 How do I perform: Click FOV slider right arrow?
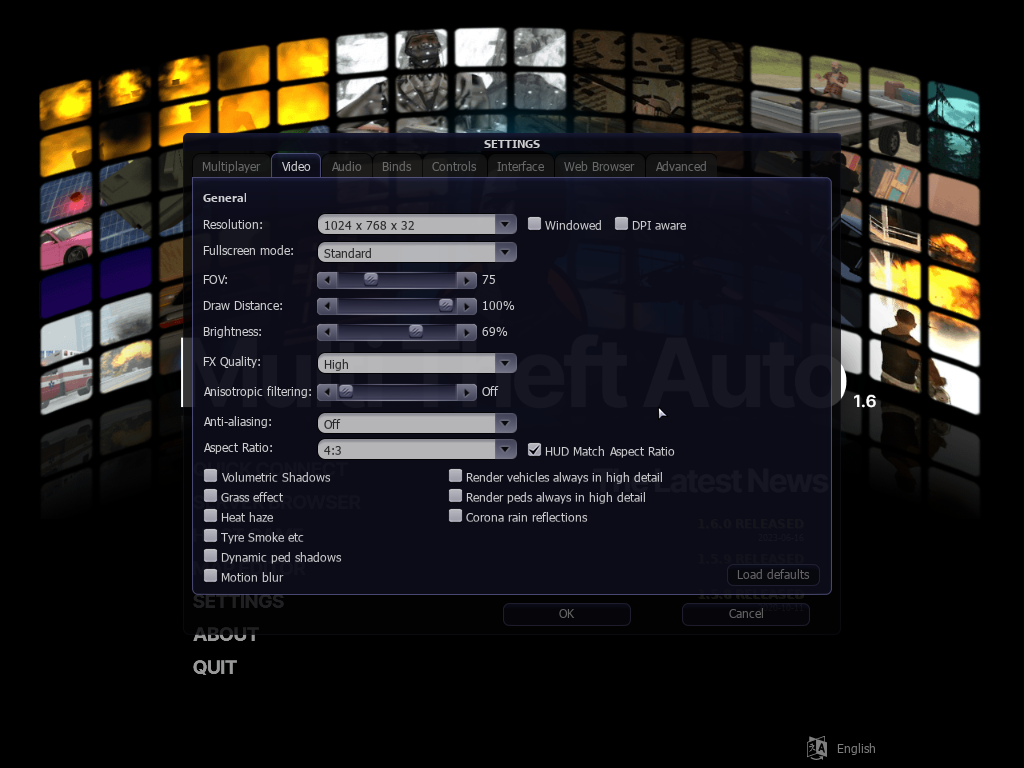click(x=466, y=280)
